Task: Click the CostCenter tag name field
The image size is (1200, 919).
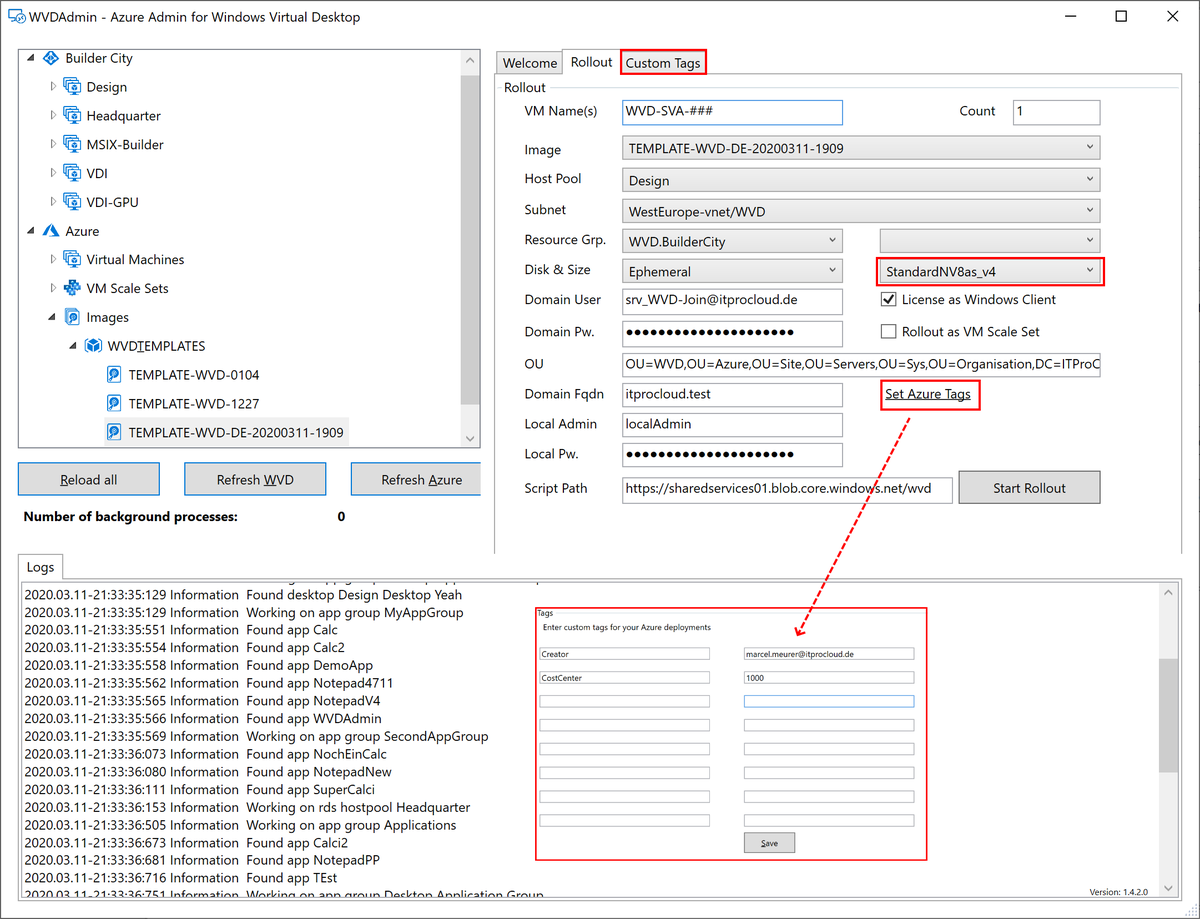Action: 624,678
